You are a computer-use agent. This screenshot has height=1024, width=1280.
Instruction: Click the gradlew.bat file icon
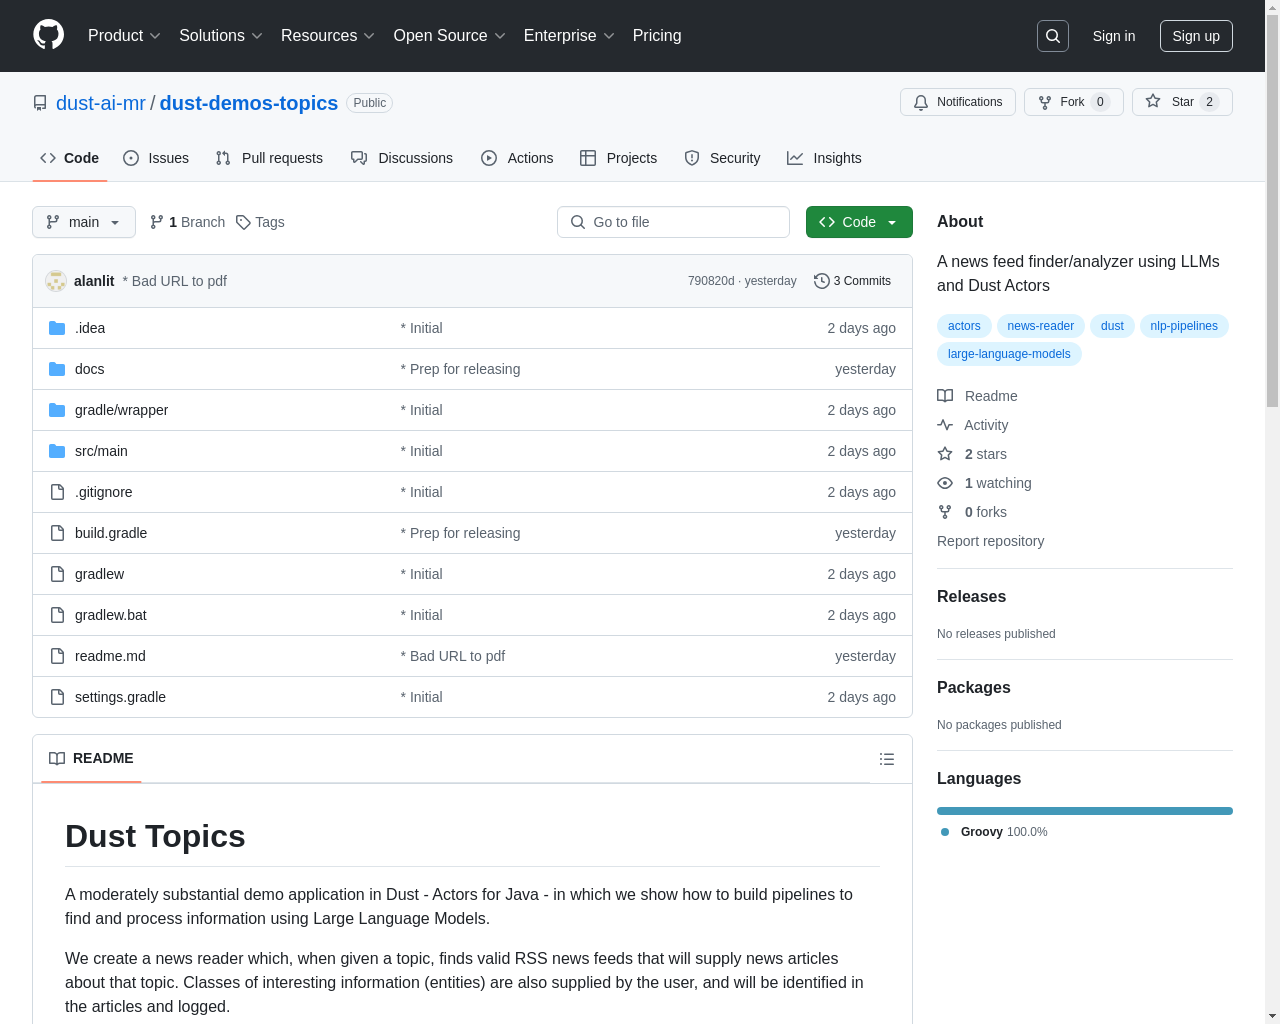[57, 615]
